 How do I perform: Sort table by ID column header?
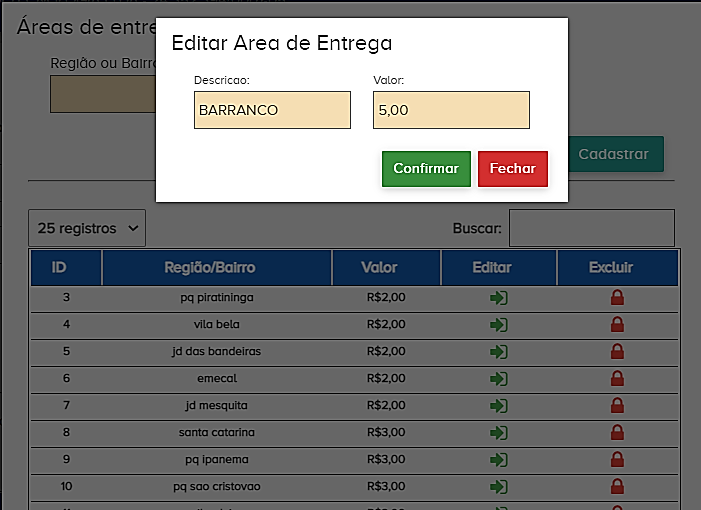[x=59, y=268]
